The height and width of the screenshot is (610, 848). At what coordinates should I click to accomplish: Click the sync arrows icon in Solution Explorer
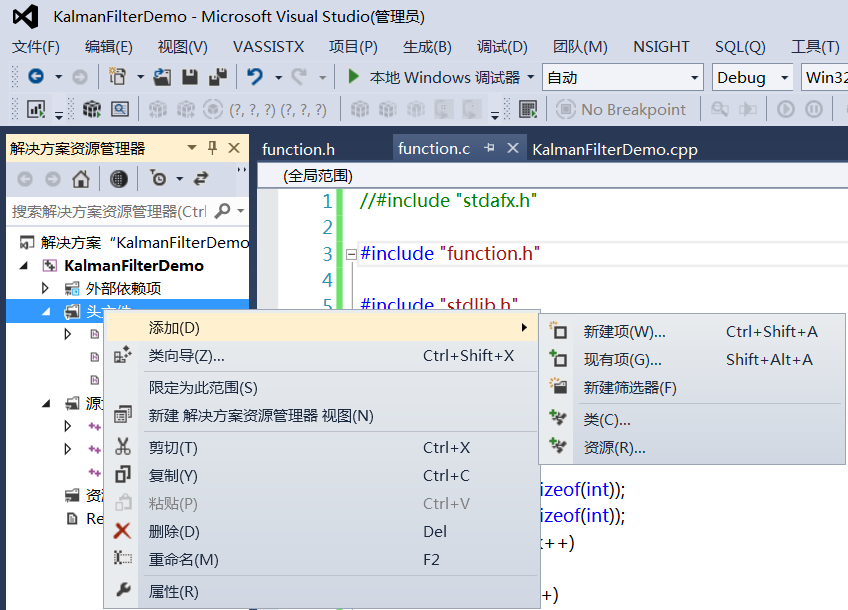[201, 178]
